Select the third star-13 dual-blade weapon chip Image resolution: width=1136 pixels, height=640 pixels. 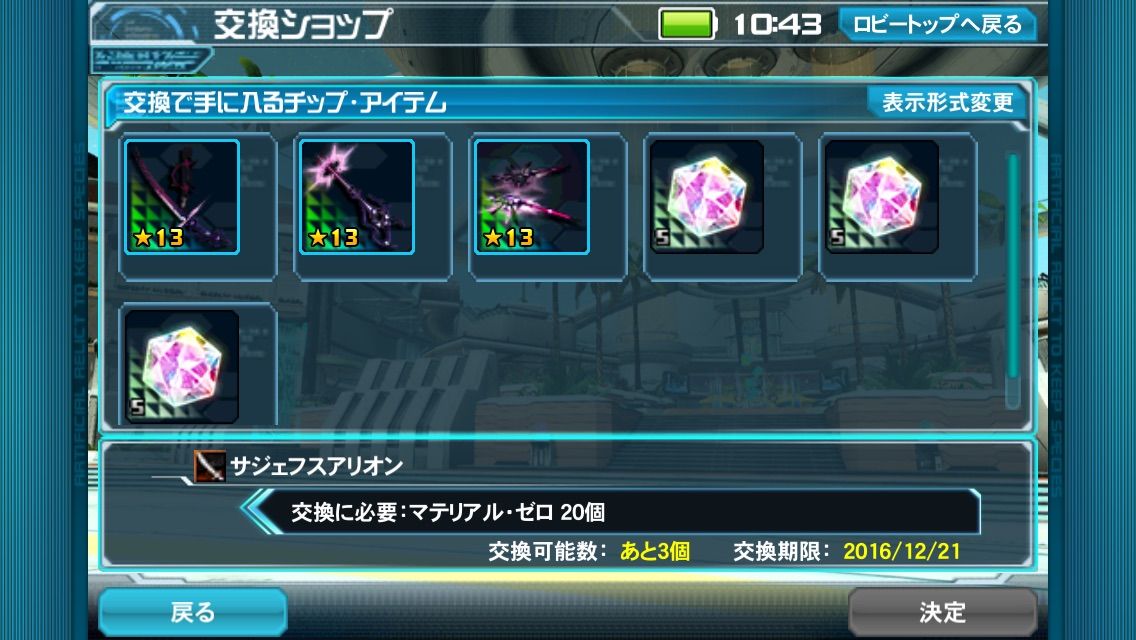point(532,196)
